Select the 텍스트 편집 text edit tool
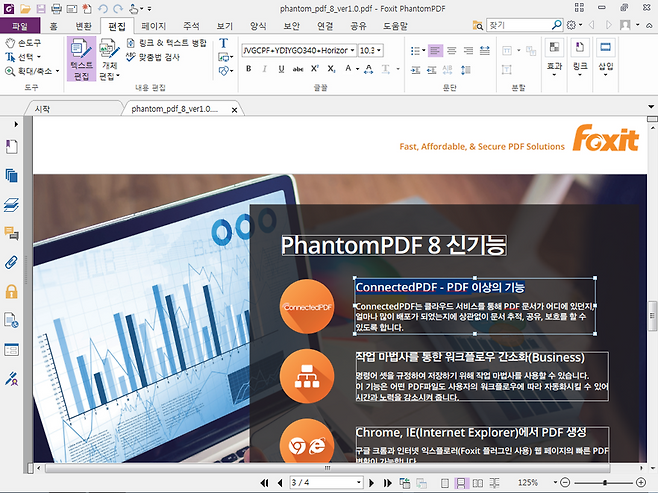658x493 pixels. point(81,59)
